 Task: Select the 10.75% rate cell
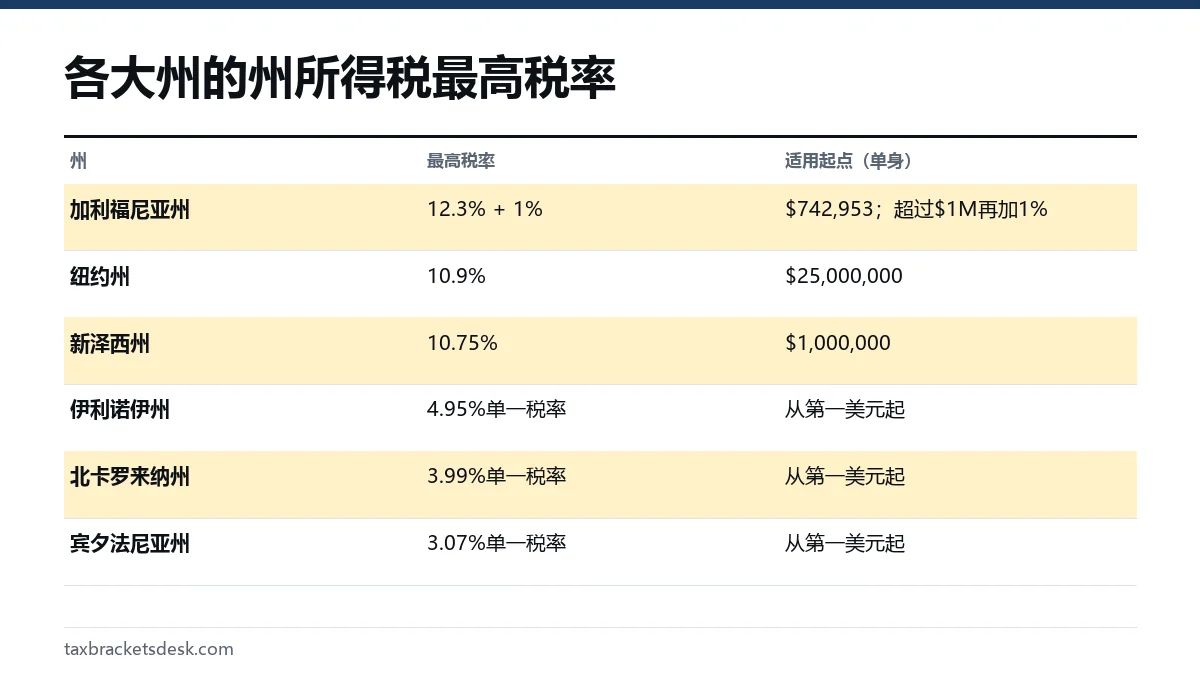[x=462, y=343]
